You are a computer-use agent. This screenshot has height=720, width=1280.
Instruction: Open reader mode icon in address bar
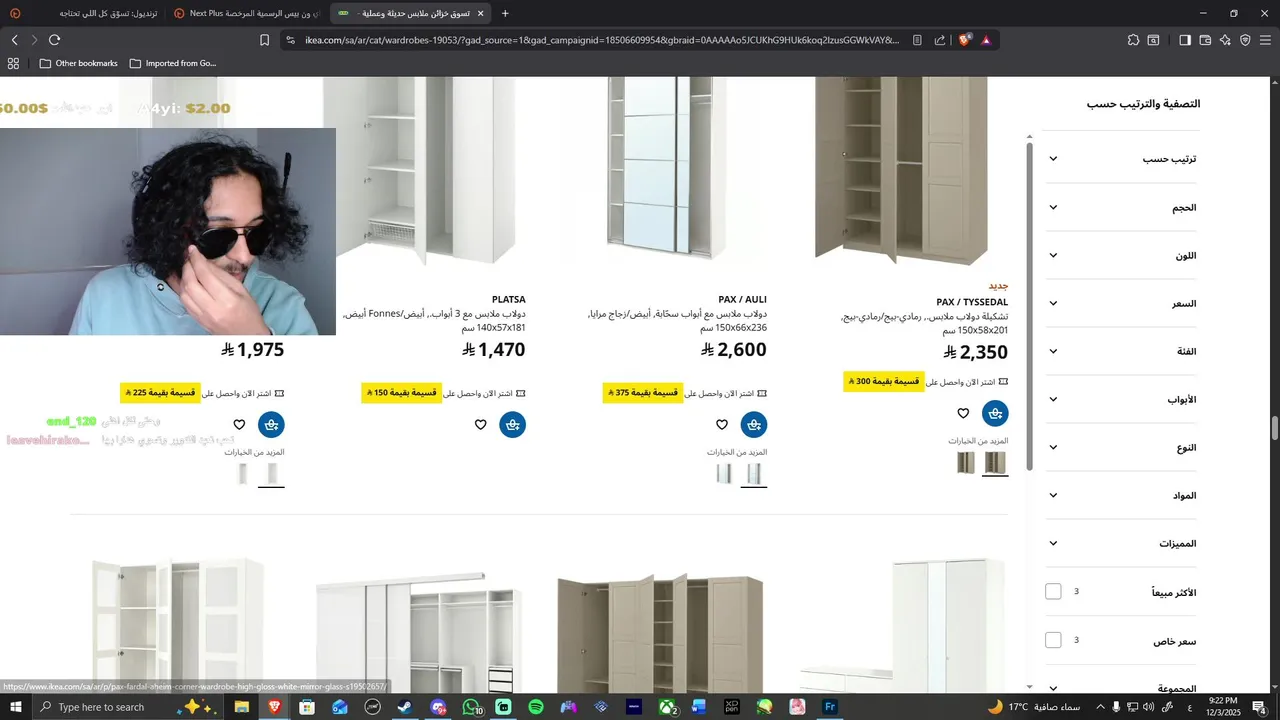(917, 40)
